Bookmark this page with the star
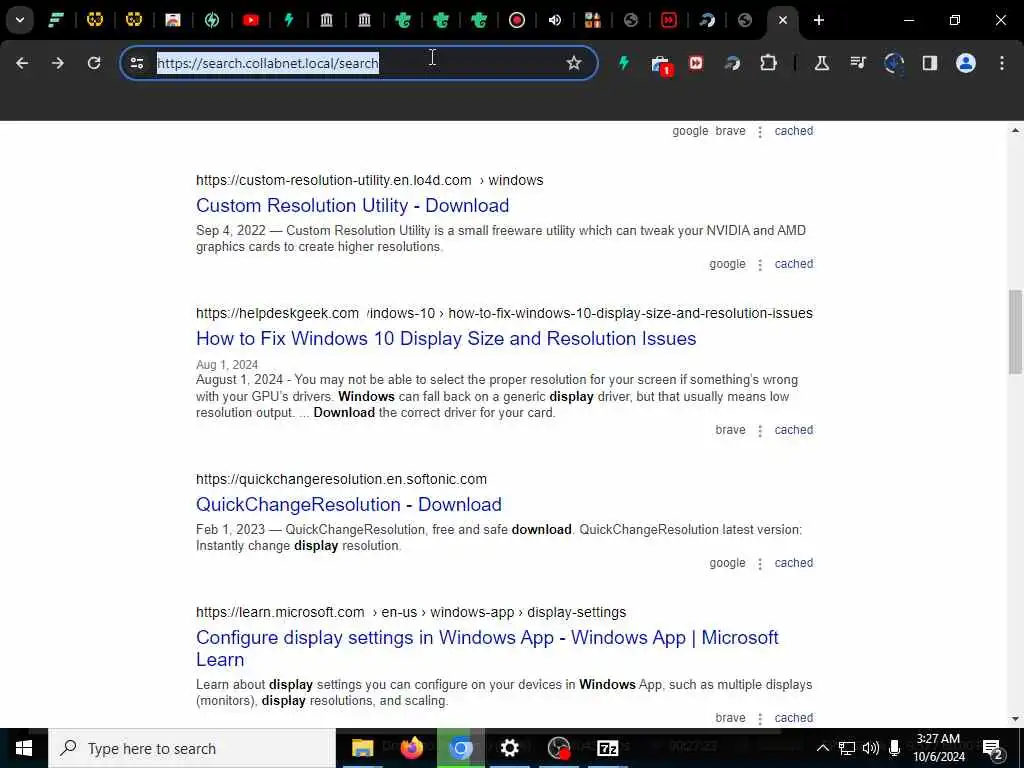The image size is (1024, 768). (573, 63)
